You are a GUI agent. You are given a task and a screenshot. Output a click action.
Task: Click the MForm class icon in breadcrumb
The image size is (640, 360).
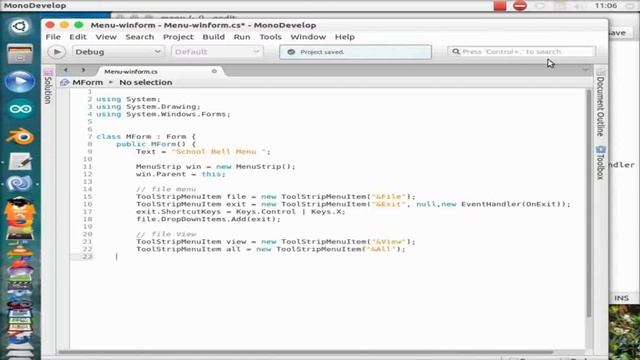click(x=64, y=82)
